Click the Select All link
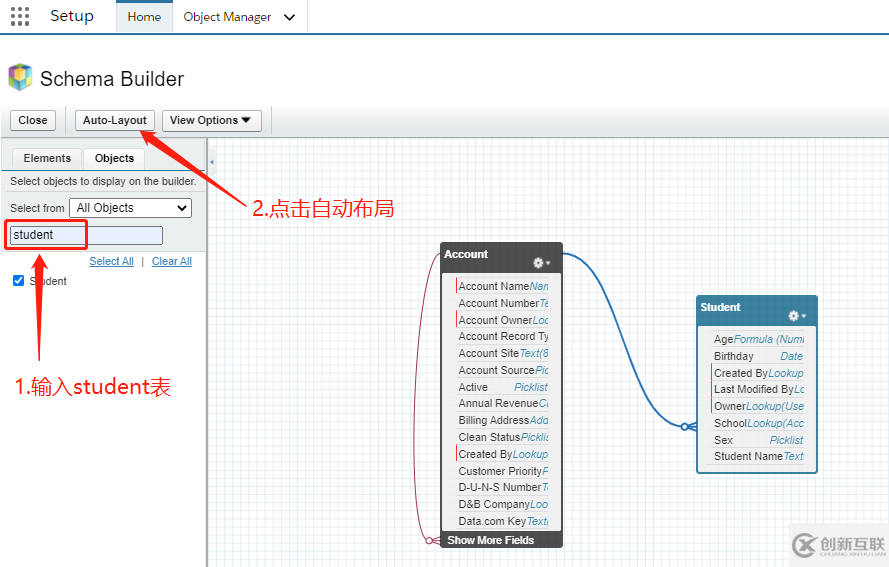 click(x=112, y=261)
